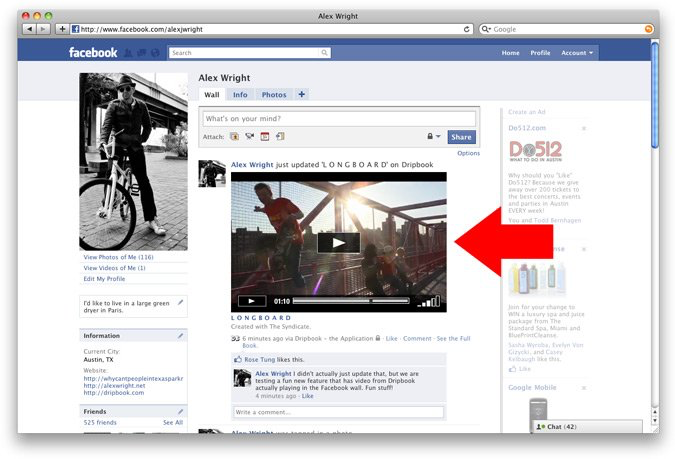Switch to the Wall tab
This screenshot has width=675, height=459.
coord(212,95)
